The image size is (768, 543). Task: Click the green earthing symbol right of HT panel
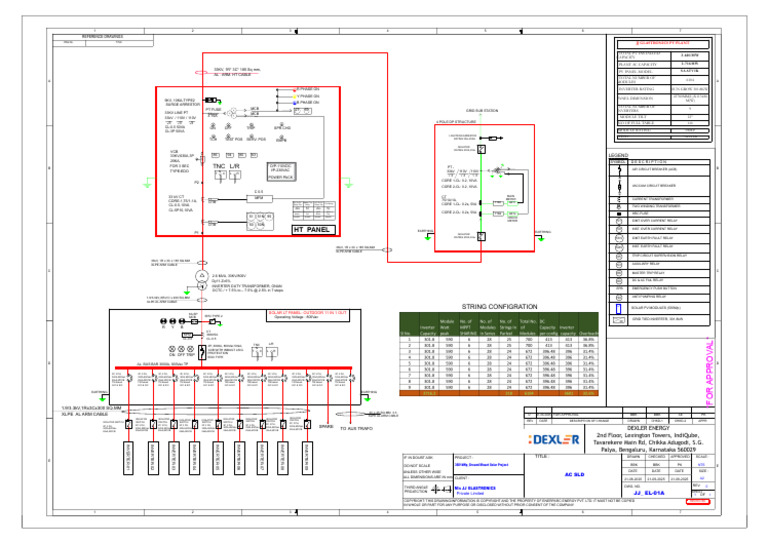348,184
